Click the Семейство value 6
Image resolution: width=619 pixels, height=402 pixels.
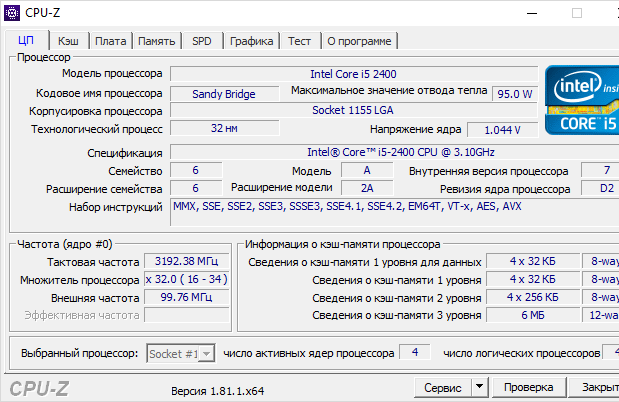pyautogui.click(x=196, y=170)
